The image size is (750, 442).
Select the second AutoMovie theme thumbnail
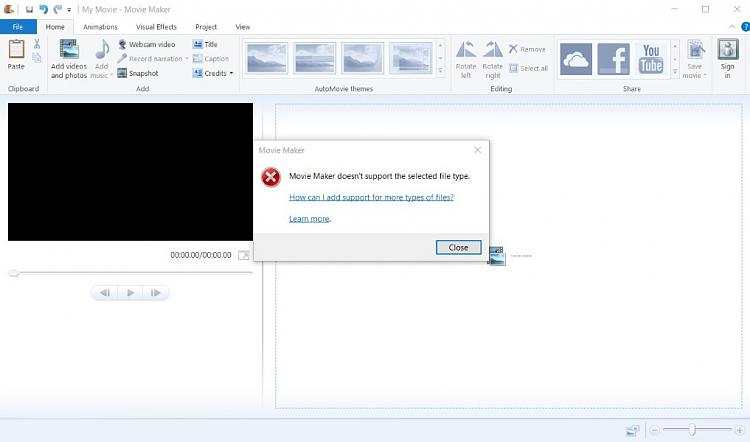click(315, 58)
